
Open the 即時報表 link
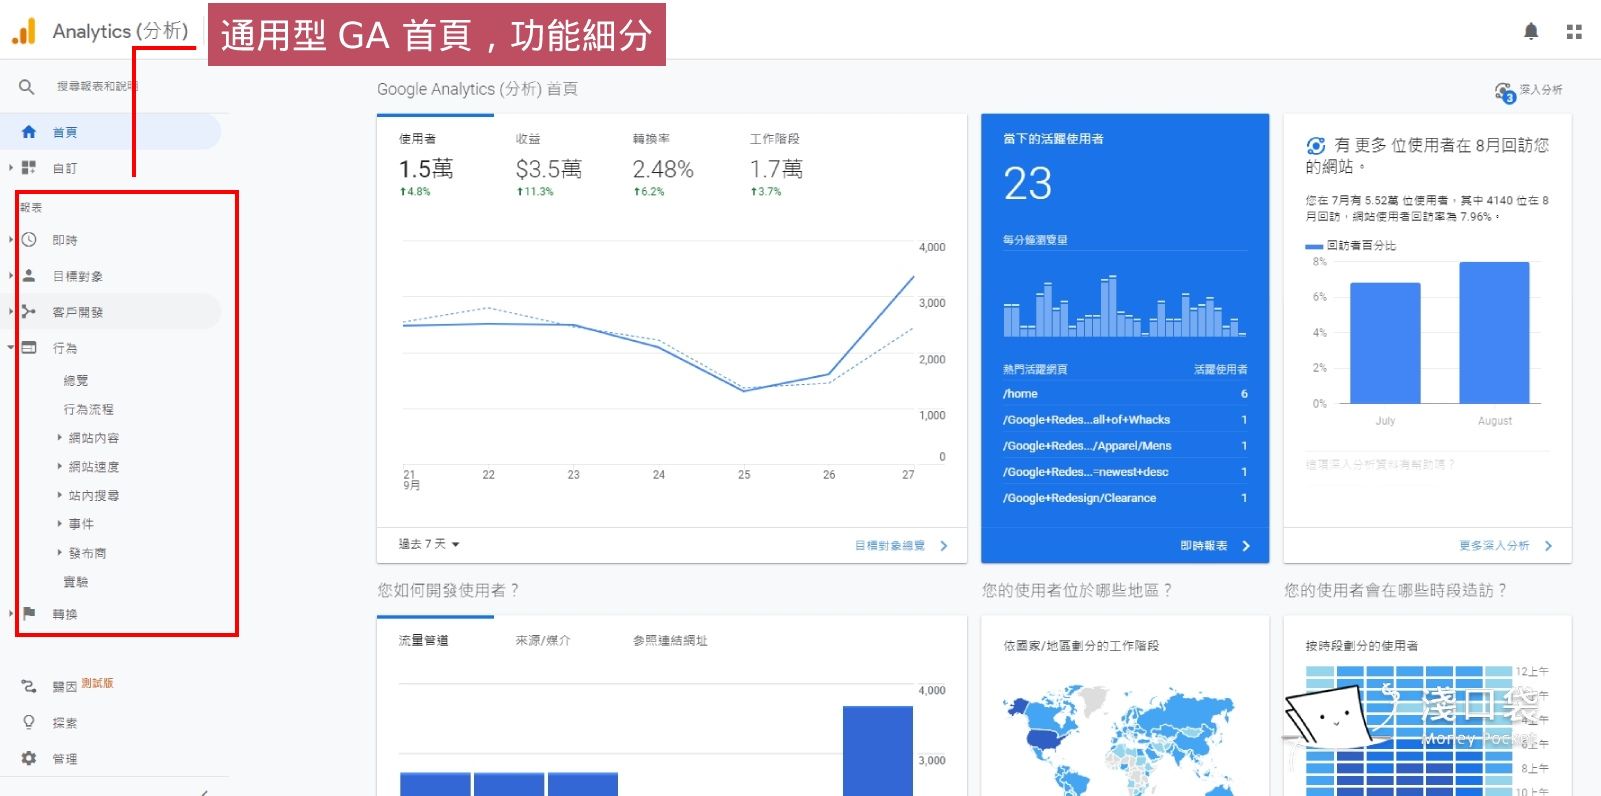point(1204,546)
